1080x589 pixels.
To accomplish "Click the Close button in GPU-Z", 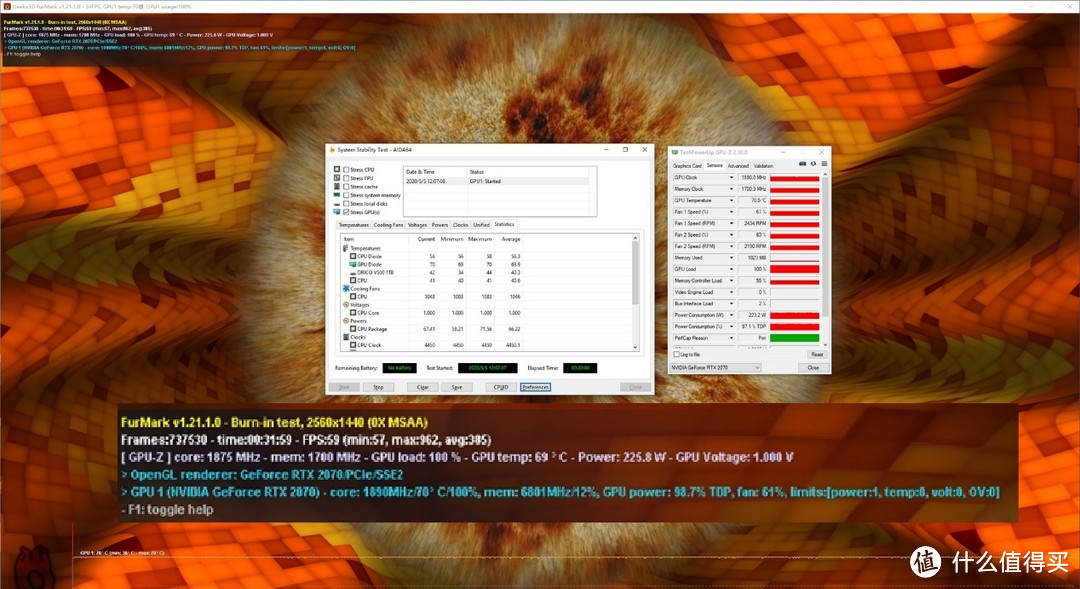I will tap(813, 368).
